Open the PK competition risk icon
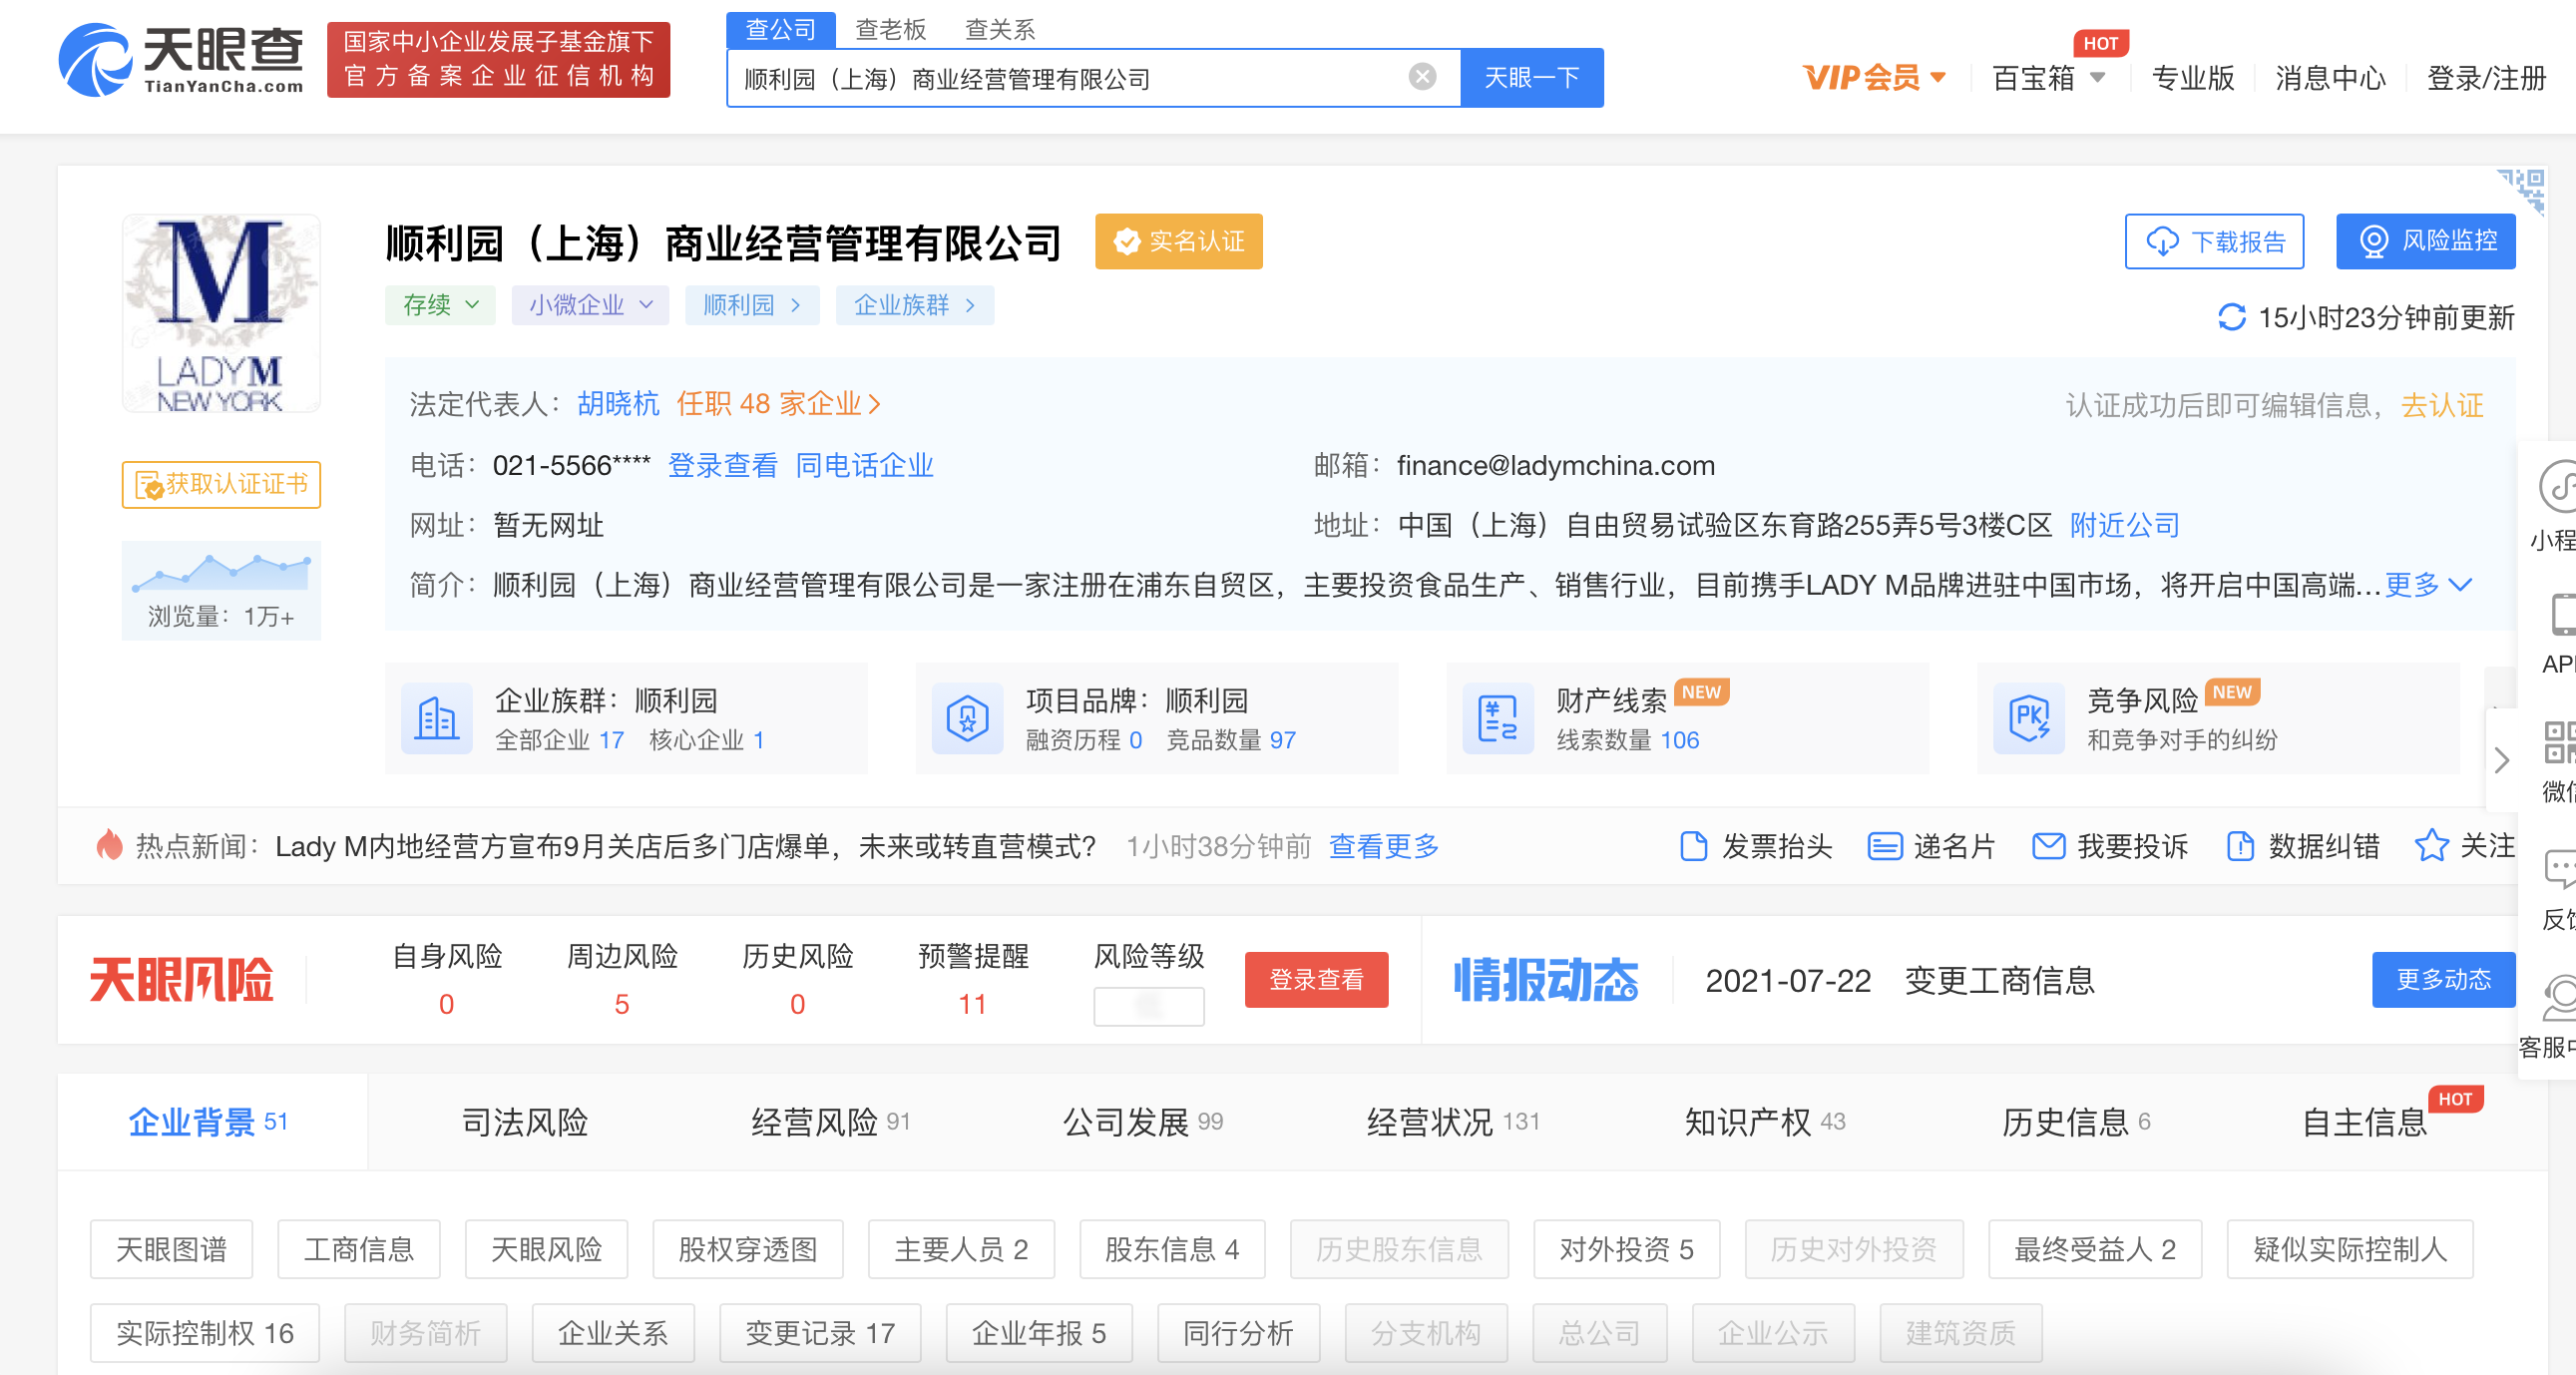Image resolution: width=2576 pixels, height=1375 pixels. 2029,718
